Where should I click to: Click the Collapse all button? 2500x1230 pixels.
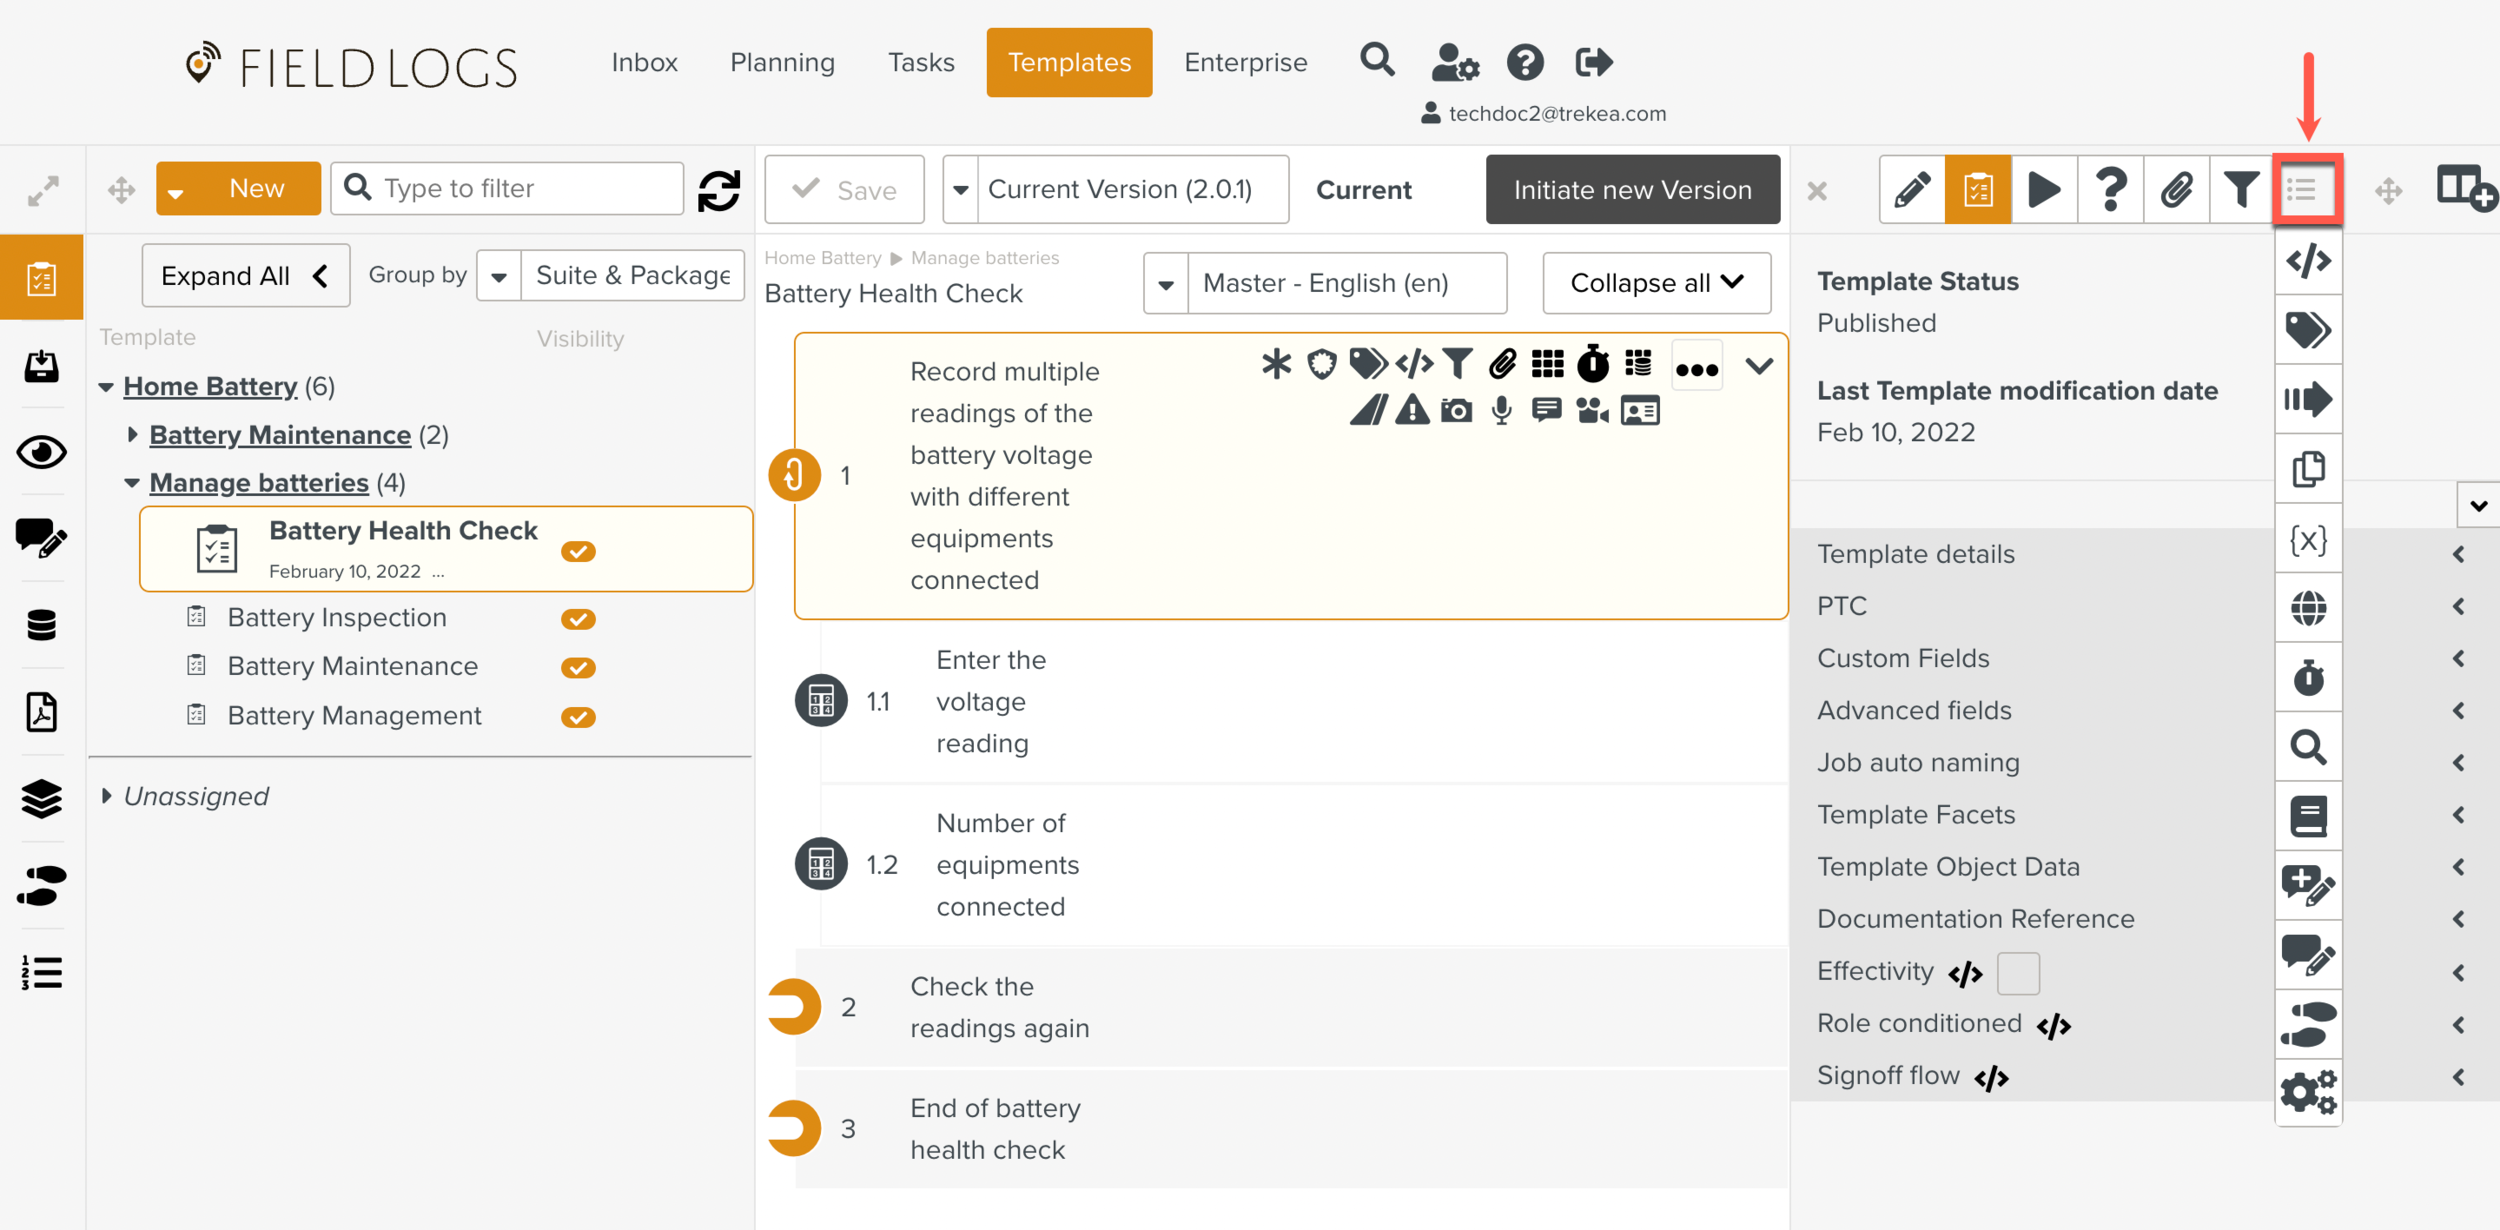(1656, 283)
